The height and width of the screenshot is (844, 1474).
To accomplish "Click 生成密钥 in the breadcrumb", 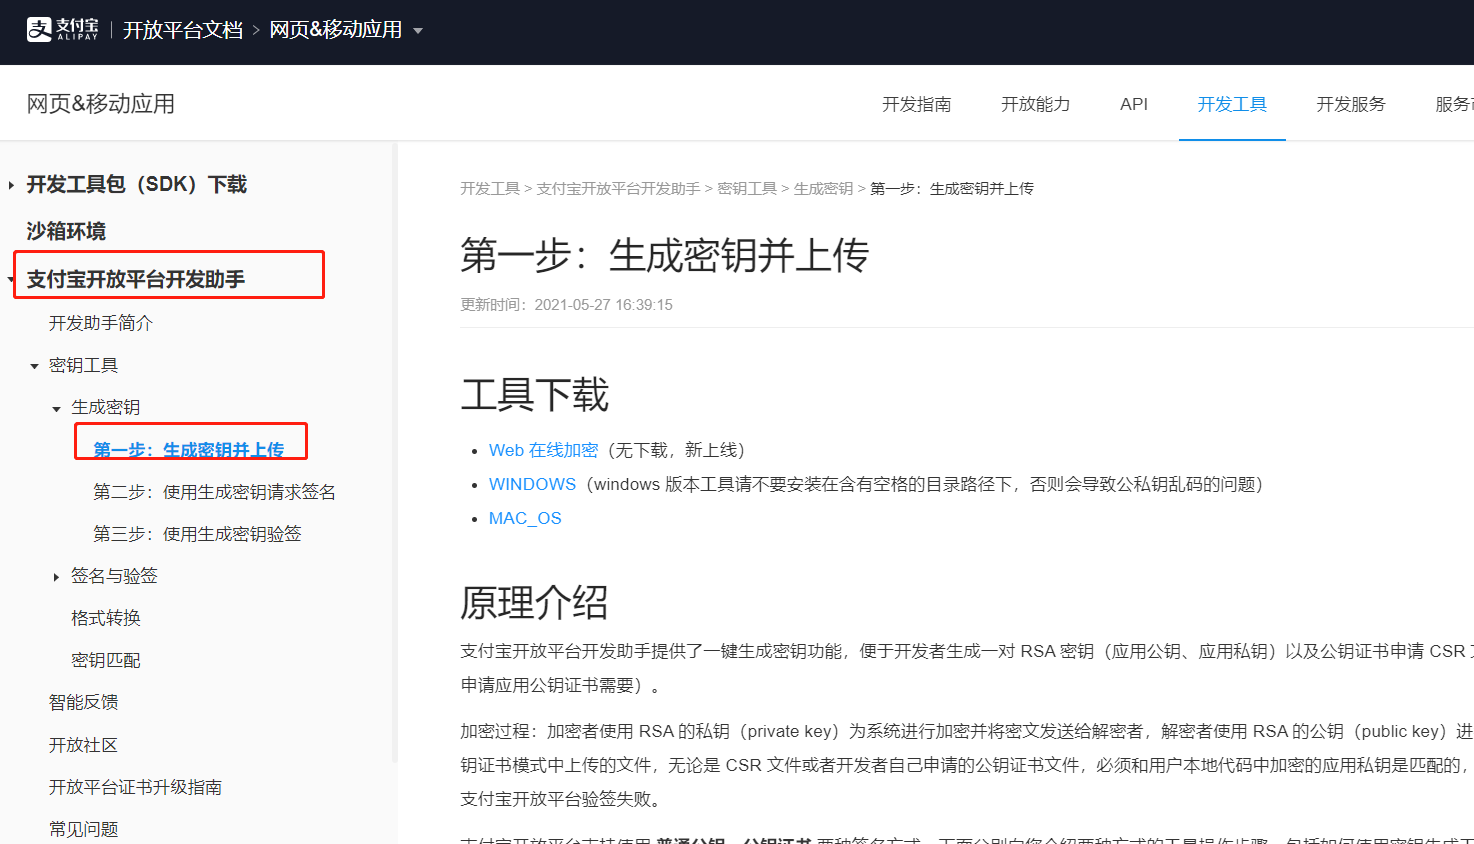I will point(823,188).
